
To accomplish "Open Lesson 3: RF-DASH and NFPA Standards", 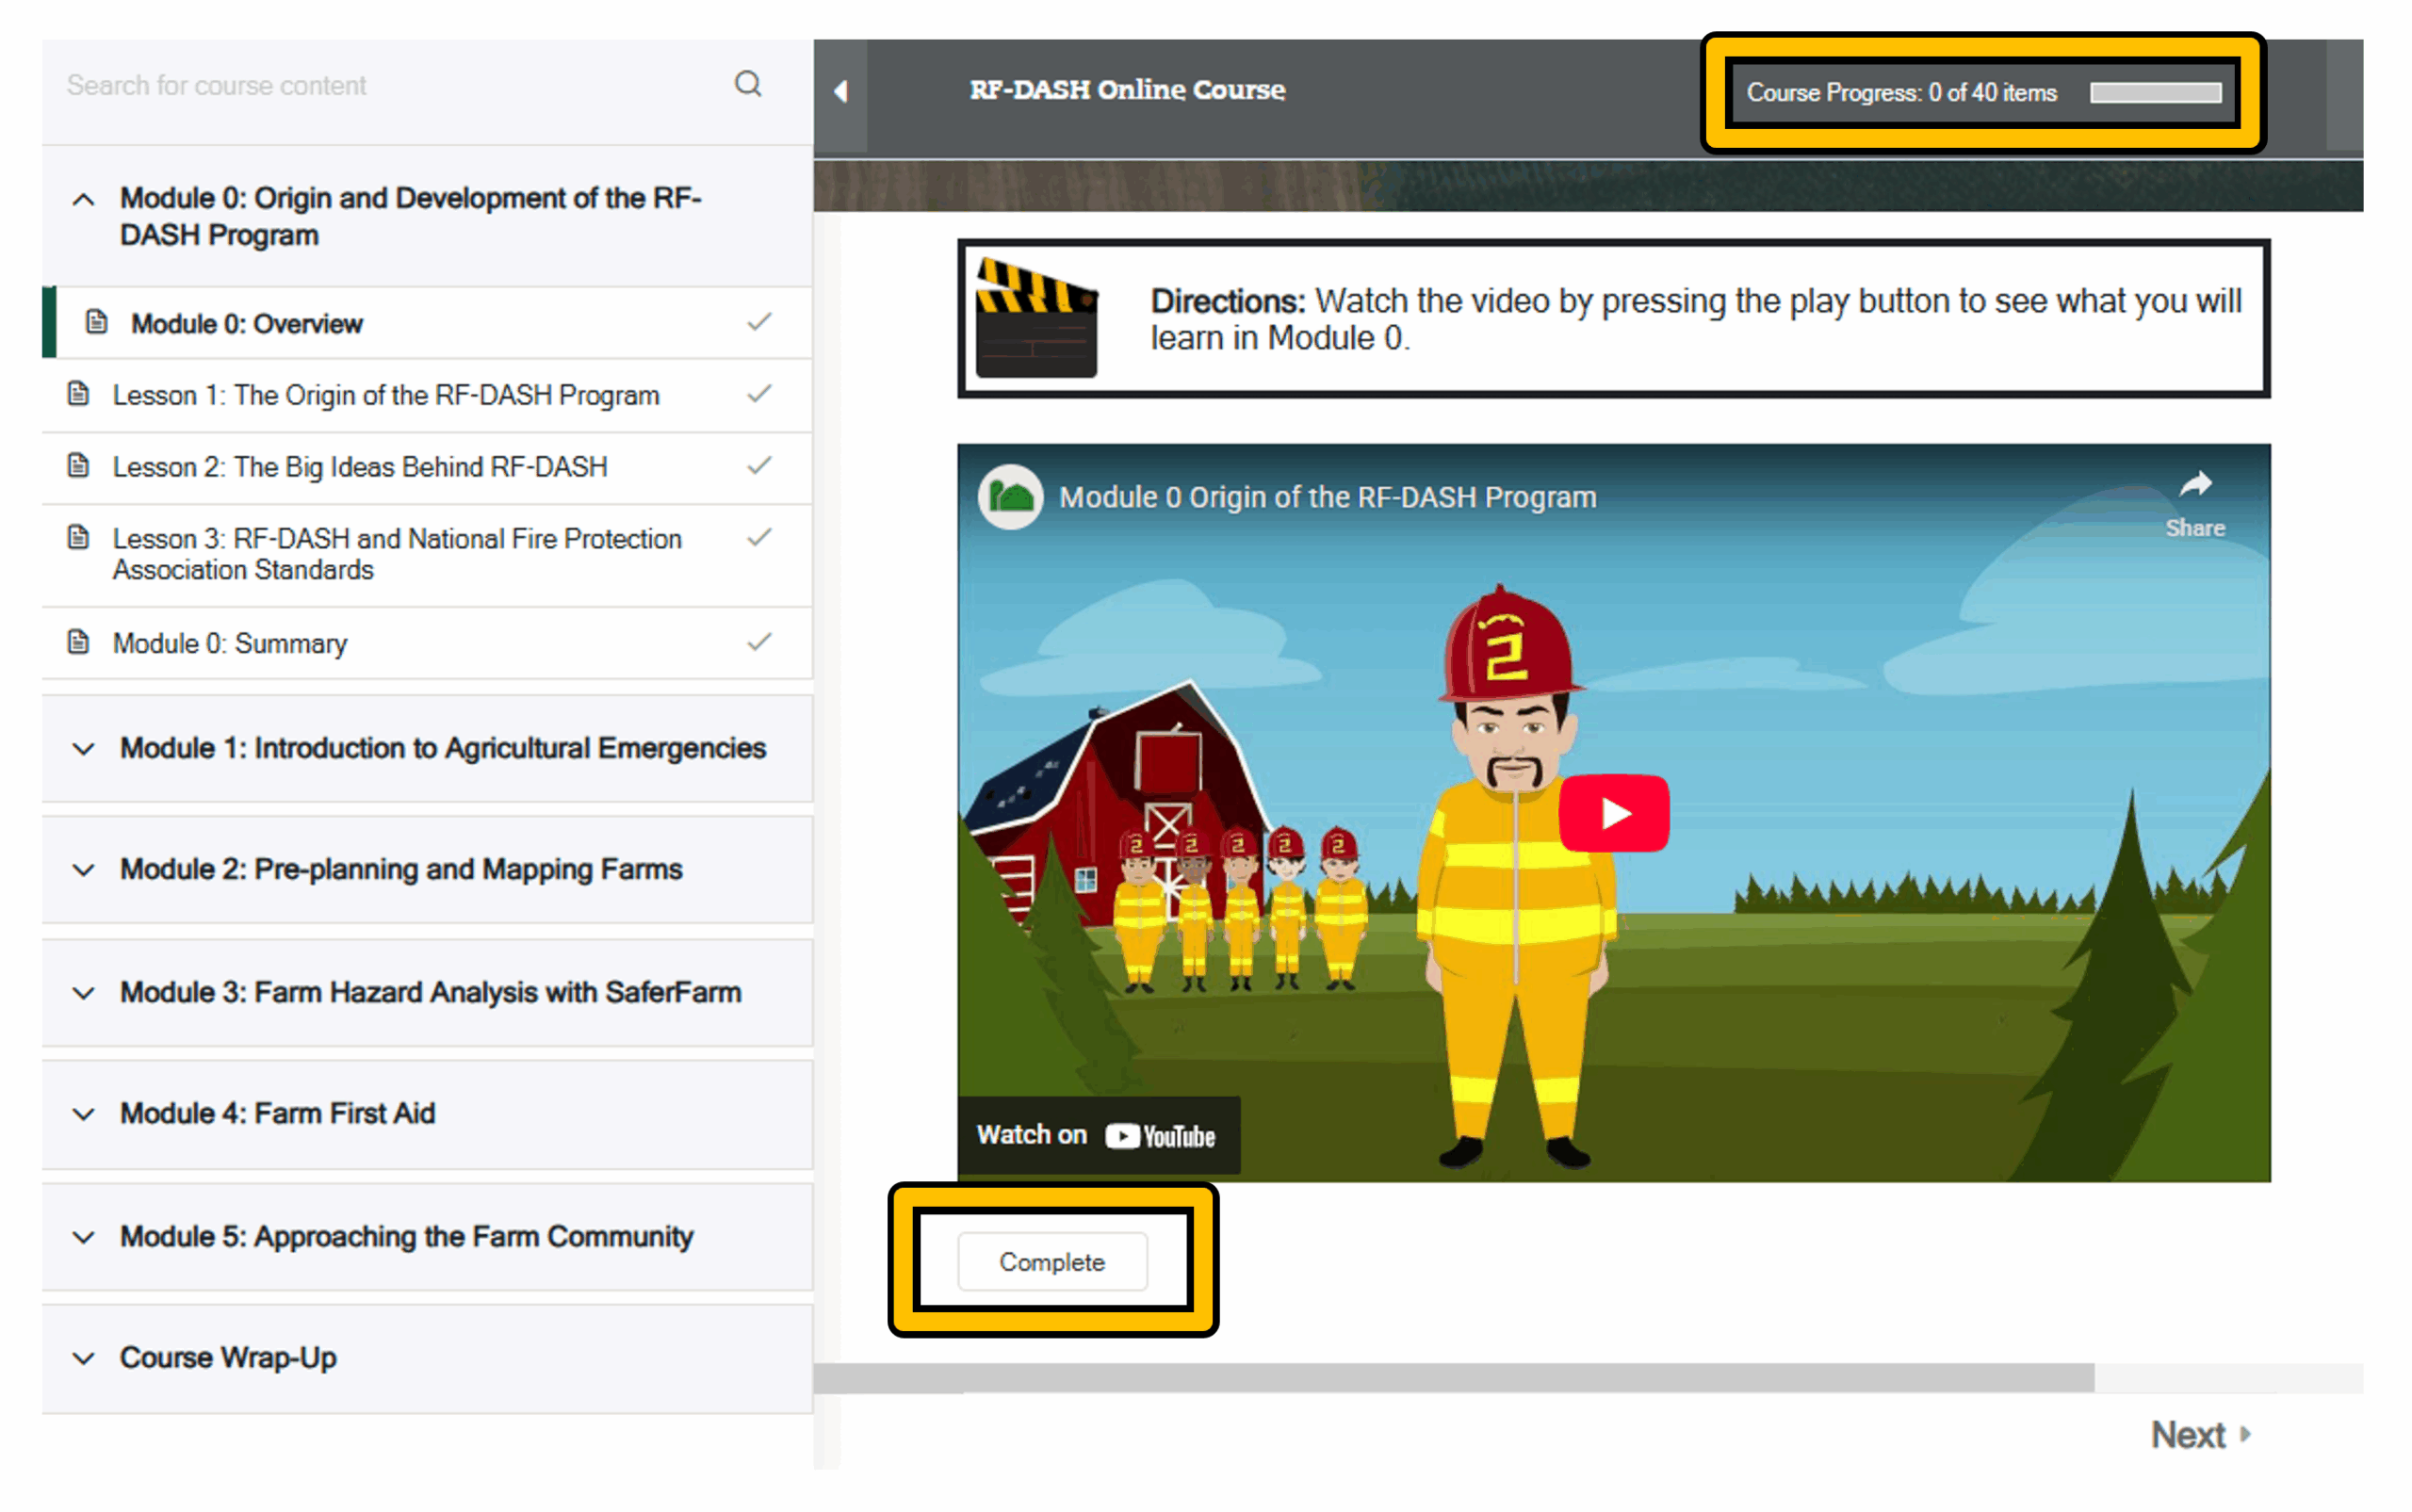I will [396, 554].
